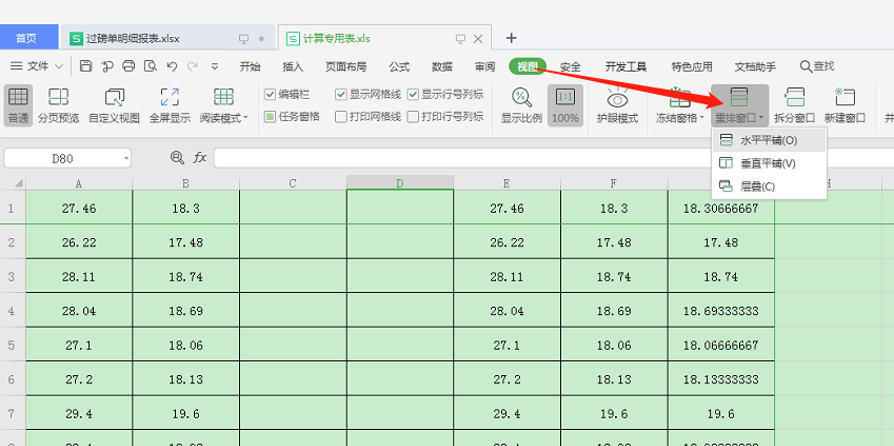Toggle the 任务窗格 checkbox
894x446 pixels.
coord(270,117)
